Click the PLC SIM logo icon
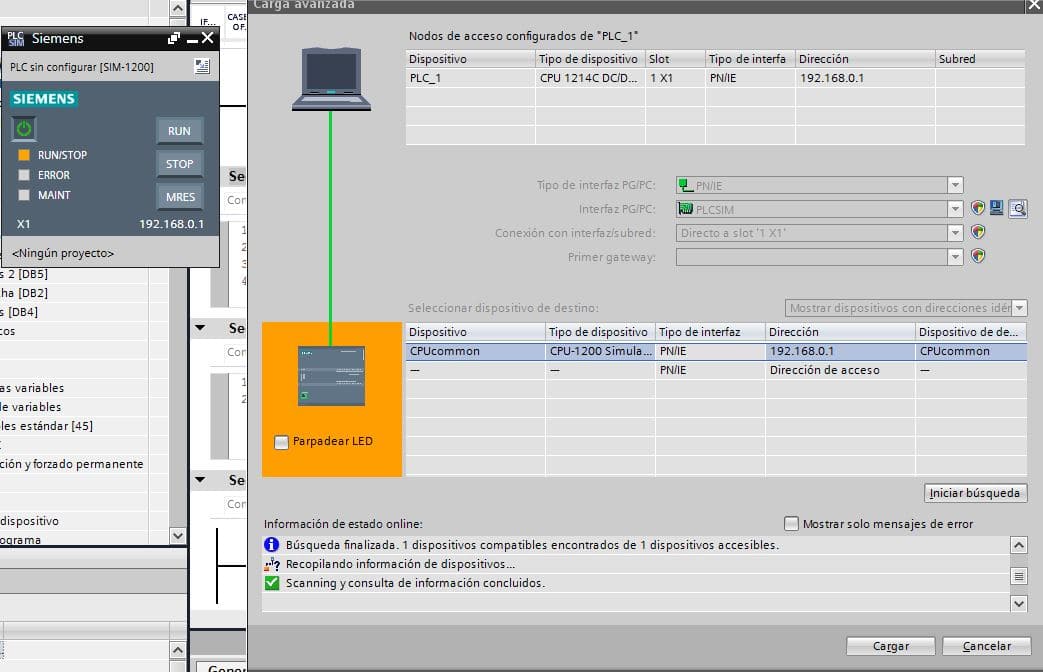 (x=15, y=39)
